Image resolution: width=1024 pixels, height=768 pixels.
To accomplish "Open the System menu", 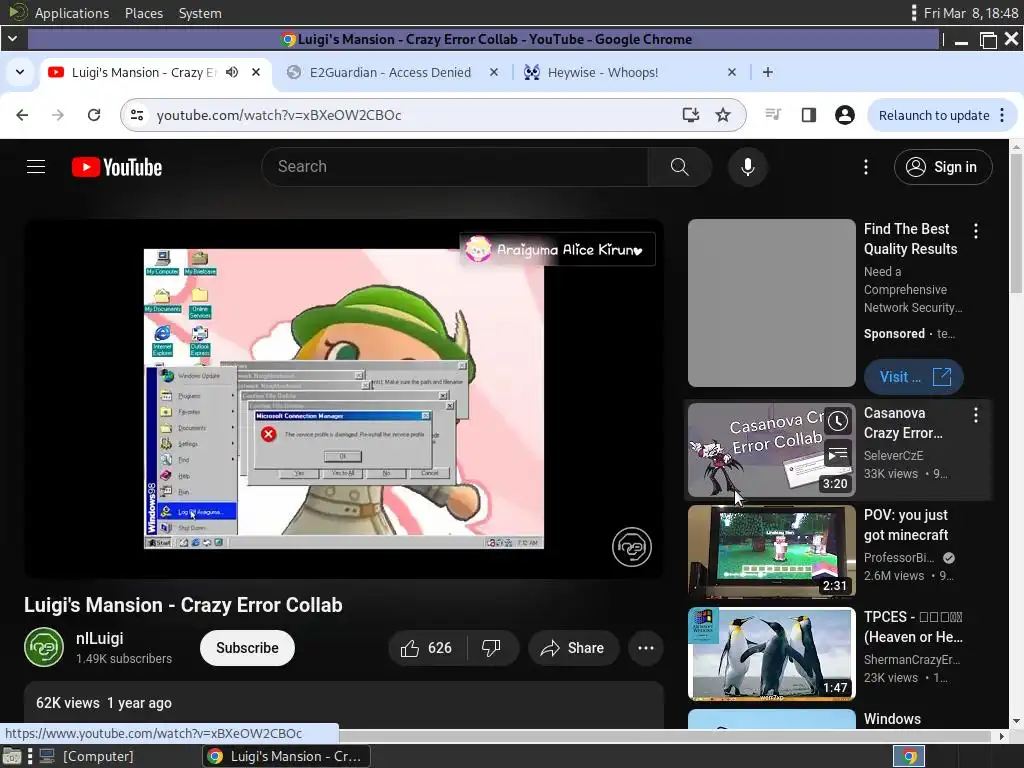I will (200, 13).
